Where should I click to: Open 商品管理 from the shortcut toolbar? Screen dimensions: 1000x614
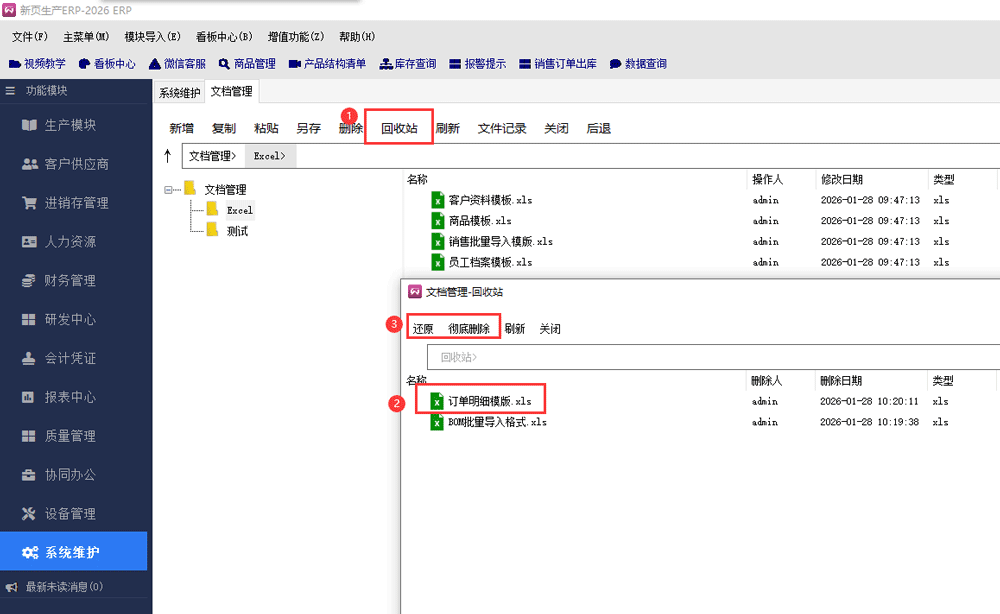click(247, 64)
